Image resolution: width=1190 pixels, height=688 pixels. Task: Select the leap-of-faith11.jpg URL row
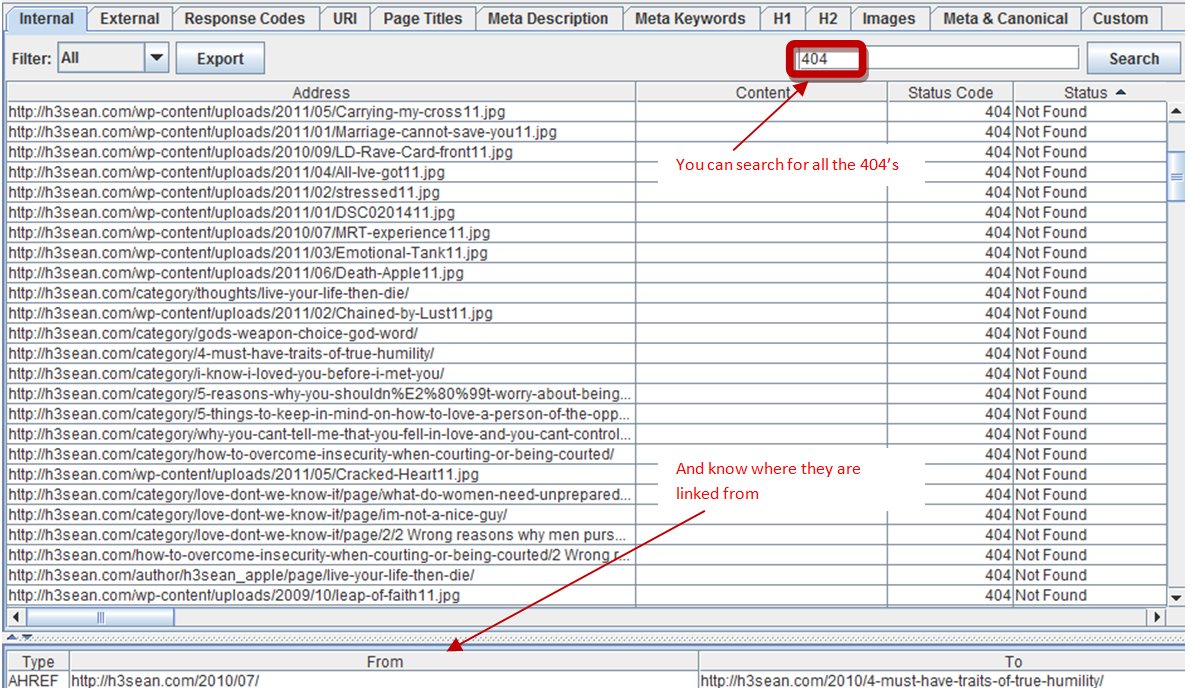(320, 596)
